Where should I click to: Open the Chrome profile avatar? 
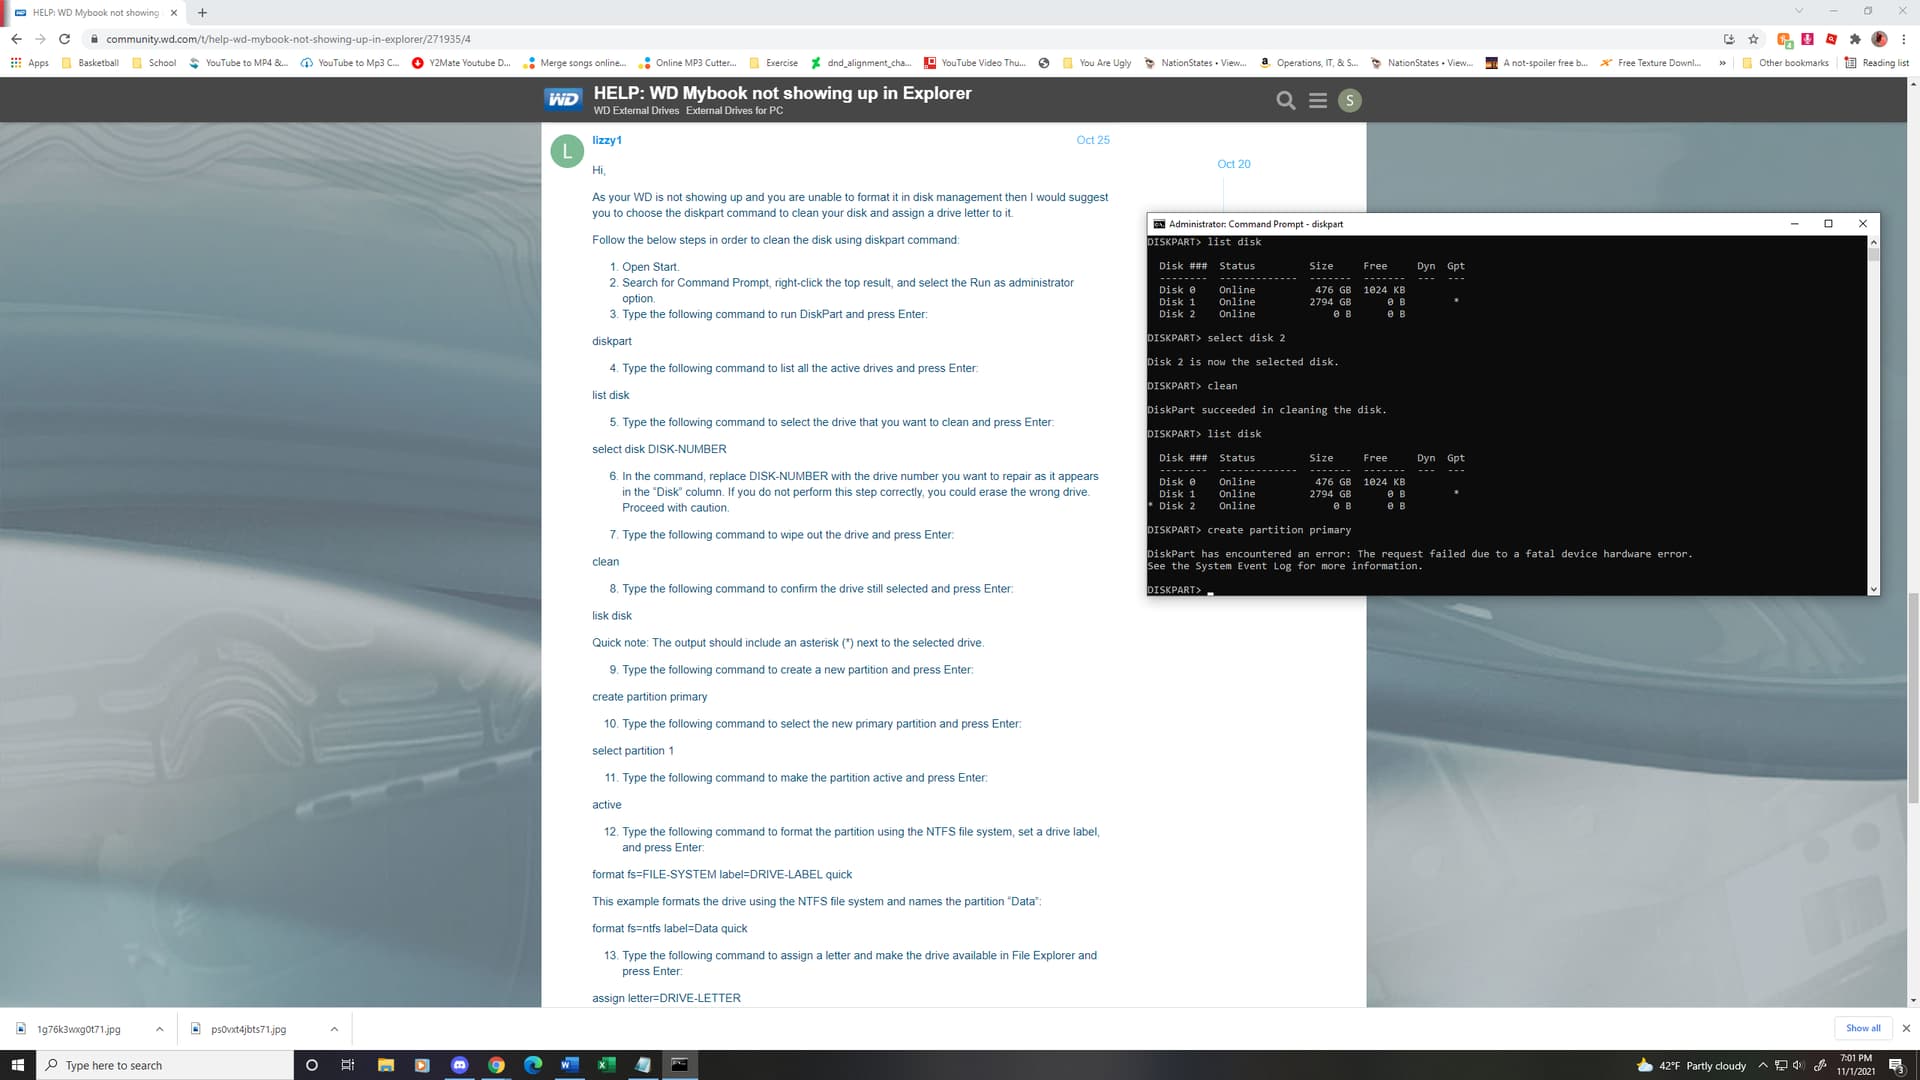(x=1879, y=39)
